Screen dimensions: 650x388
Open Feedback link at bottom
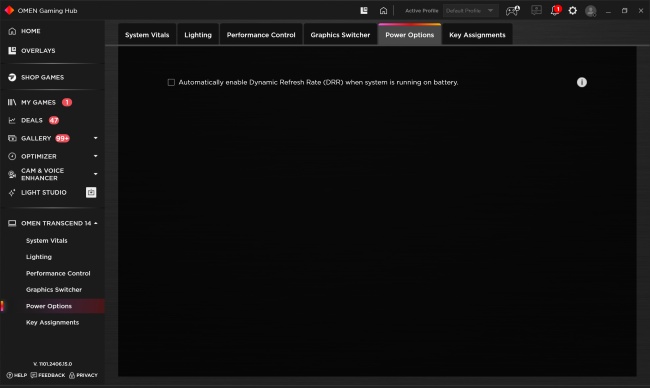(x=48, y=375)
